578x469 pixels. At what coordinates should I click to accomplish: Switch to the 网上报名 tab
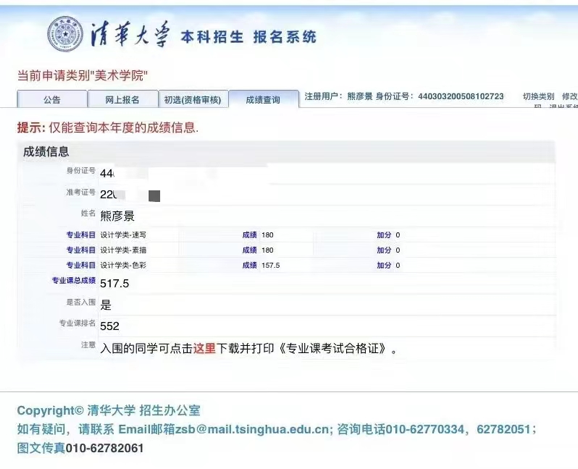122,99
